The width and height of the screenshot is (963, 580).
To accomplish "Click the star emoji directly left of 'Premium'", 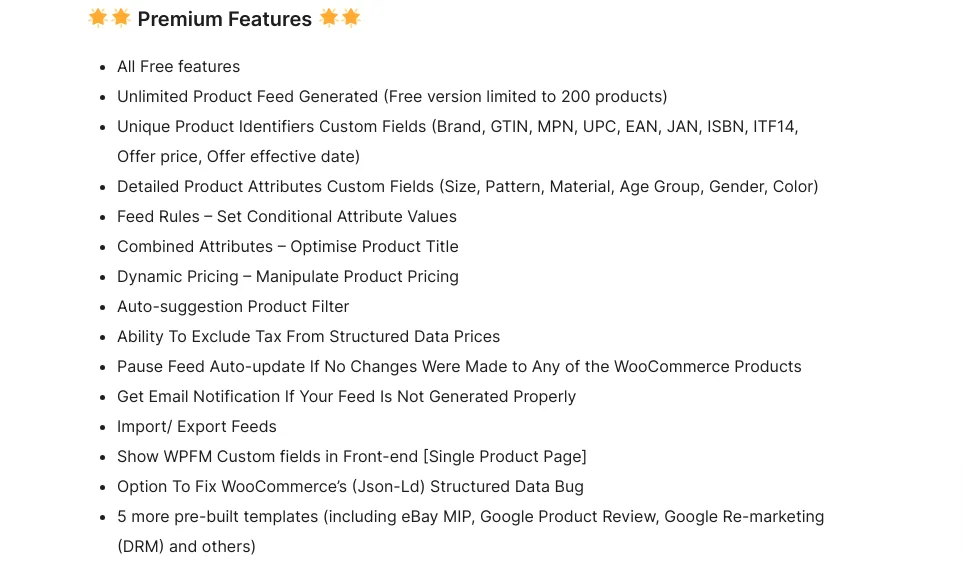I will pos(121,18).
